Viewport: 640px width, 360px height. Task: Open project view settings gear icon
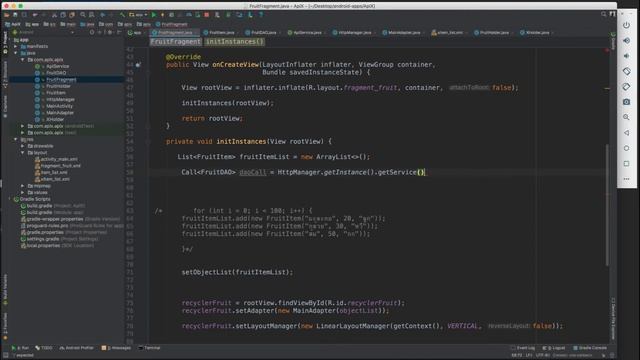coord(109,32)
